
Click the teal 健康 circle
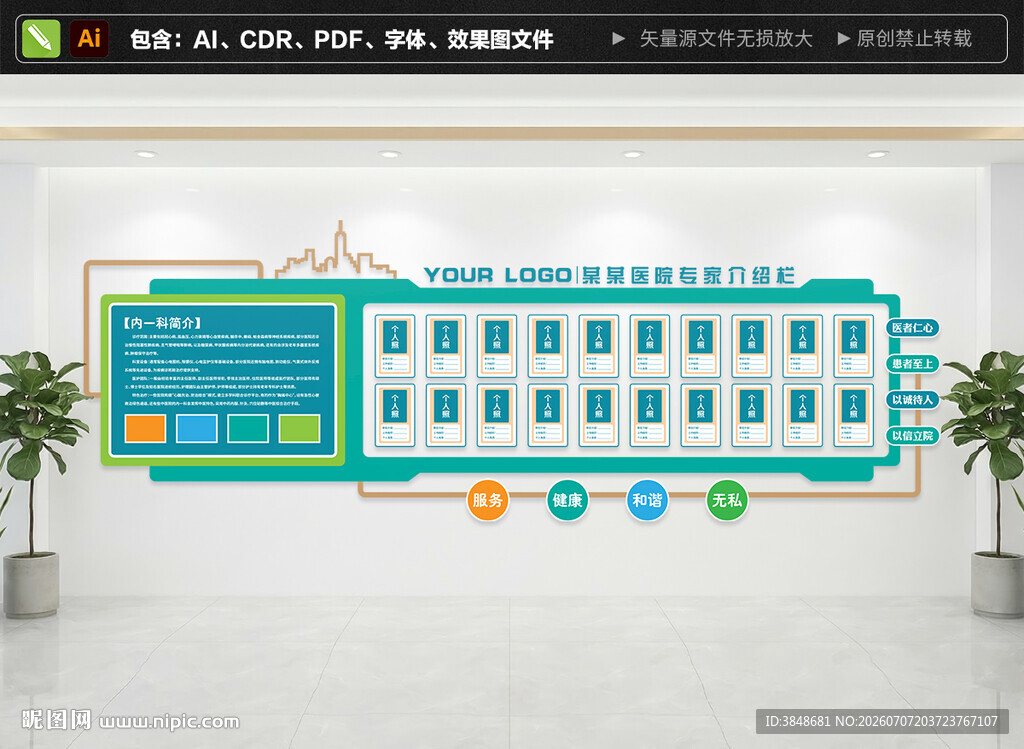(x=568, y=500)
